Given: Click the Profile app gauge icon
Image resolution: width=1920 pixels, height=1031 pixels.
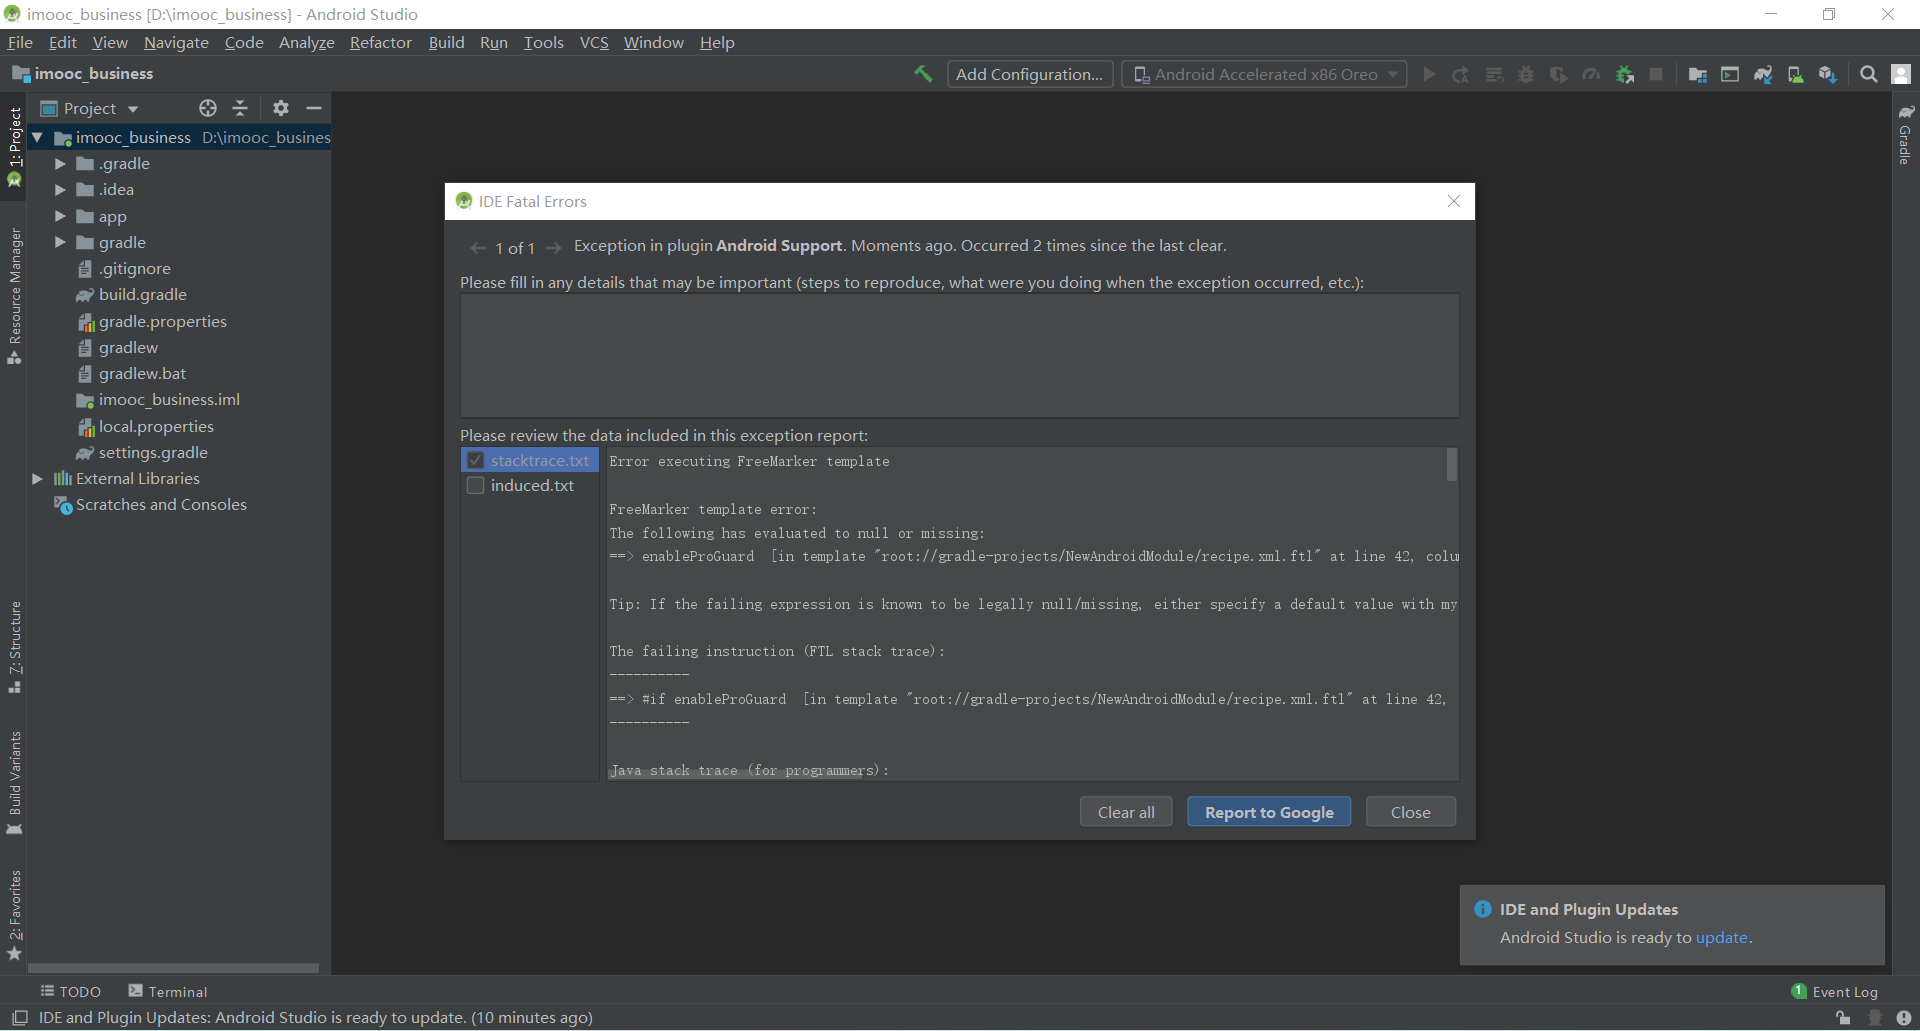Looking at the screenshot, I should pos(1591,74).
